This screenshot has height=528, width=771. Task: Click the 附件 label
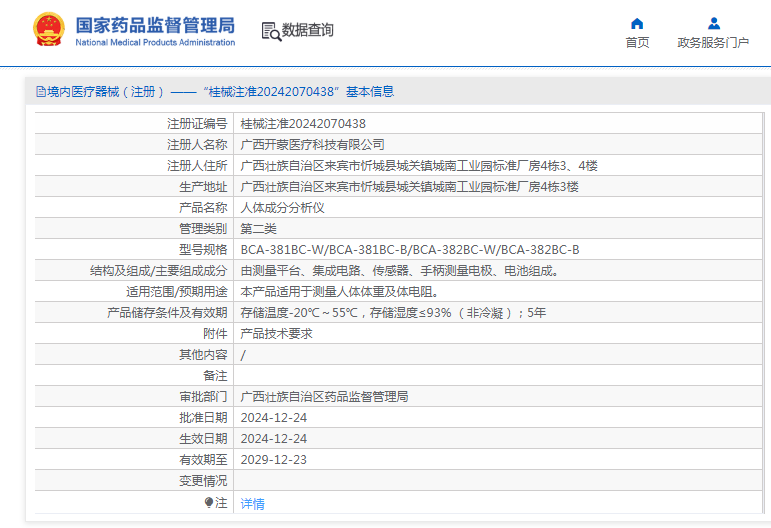point(215,334)
